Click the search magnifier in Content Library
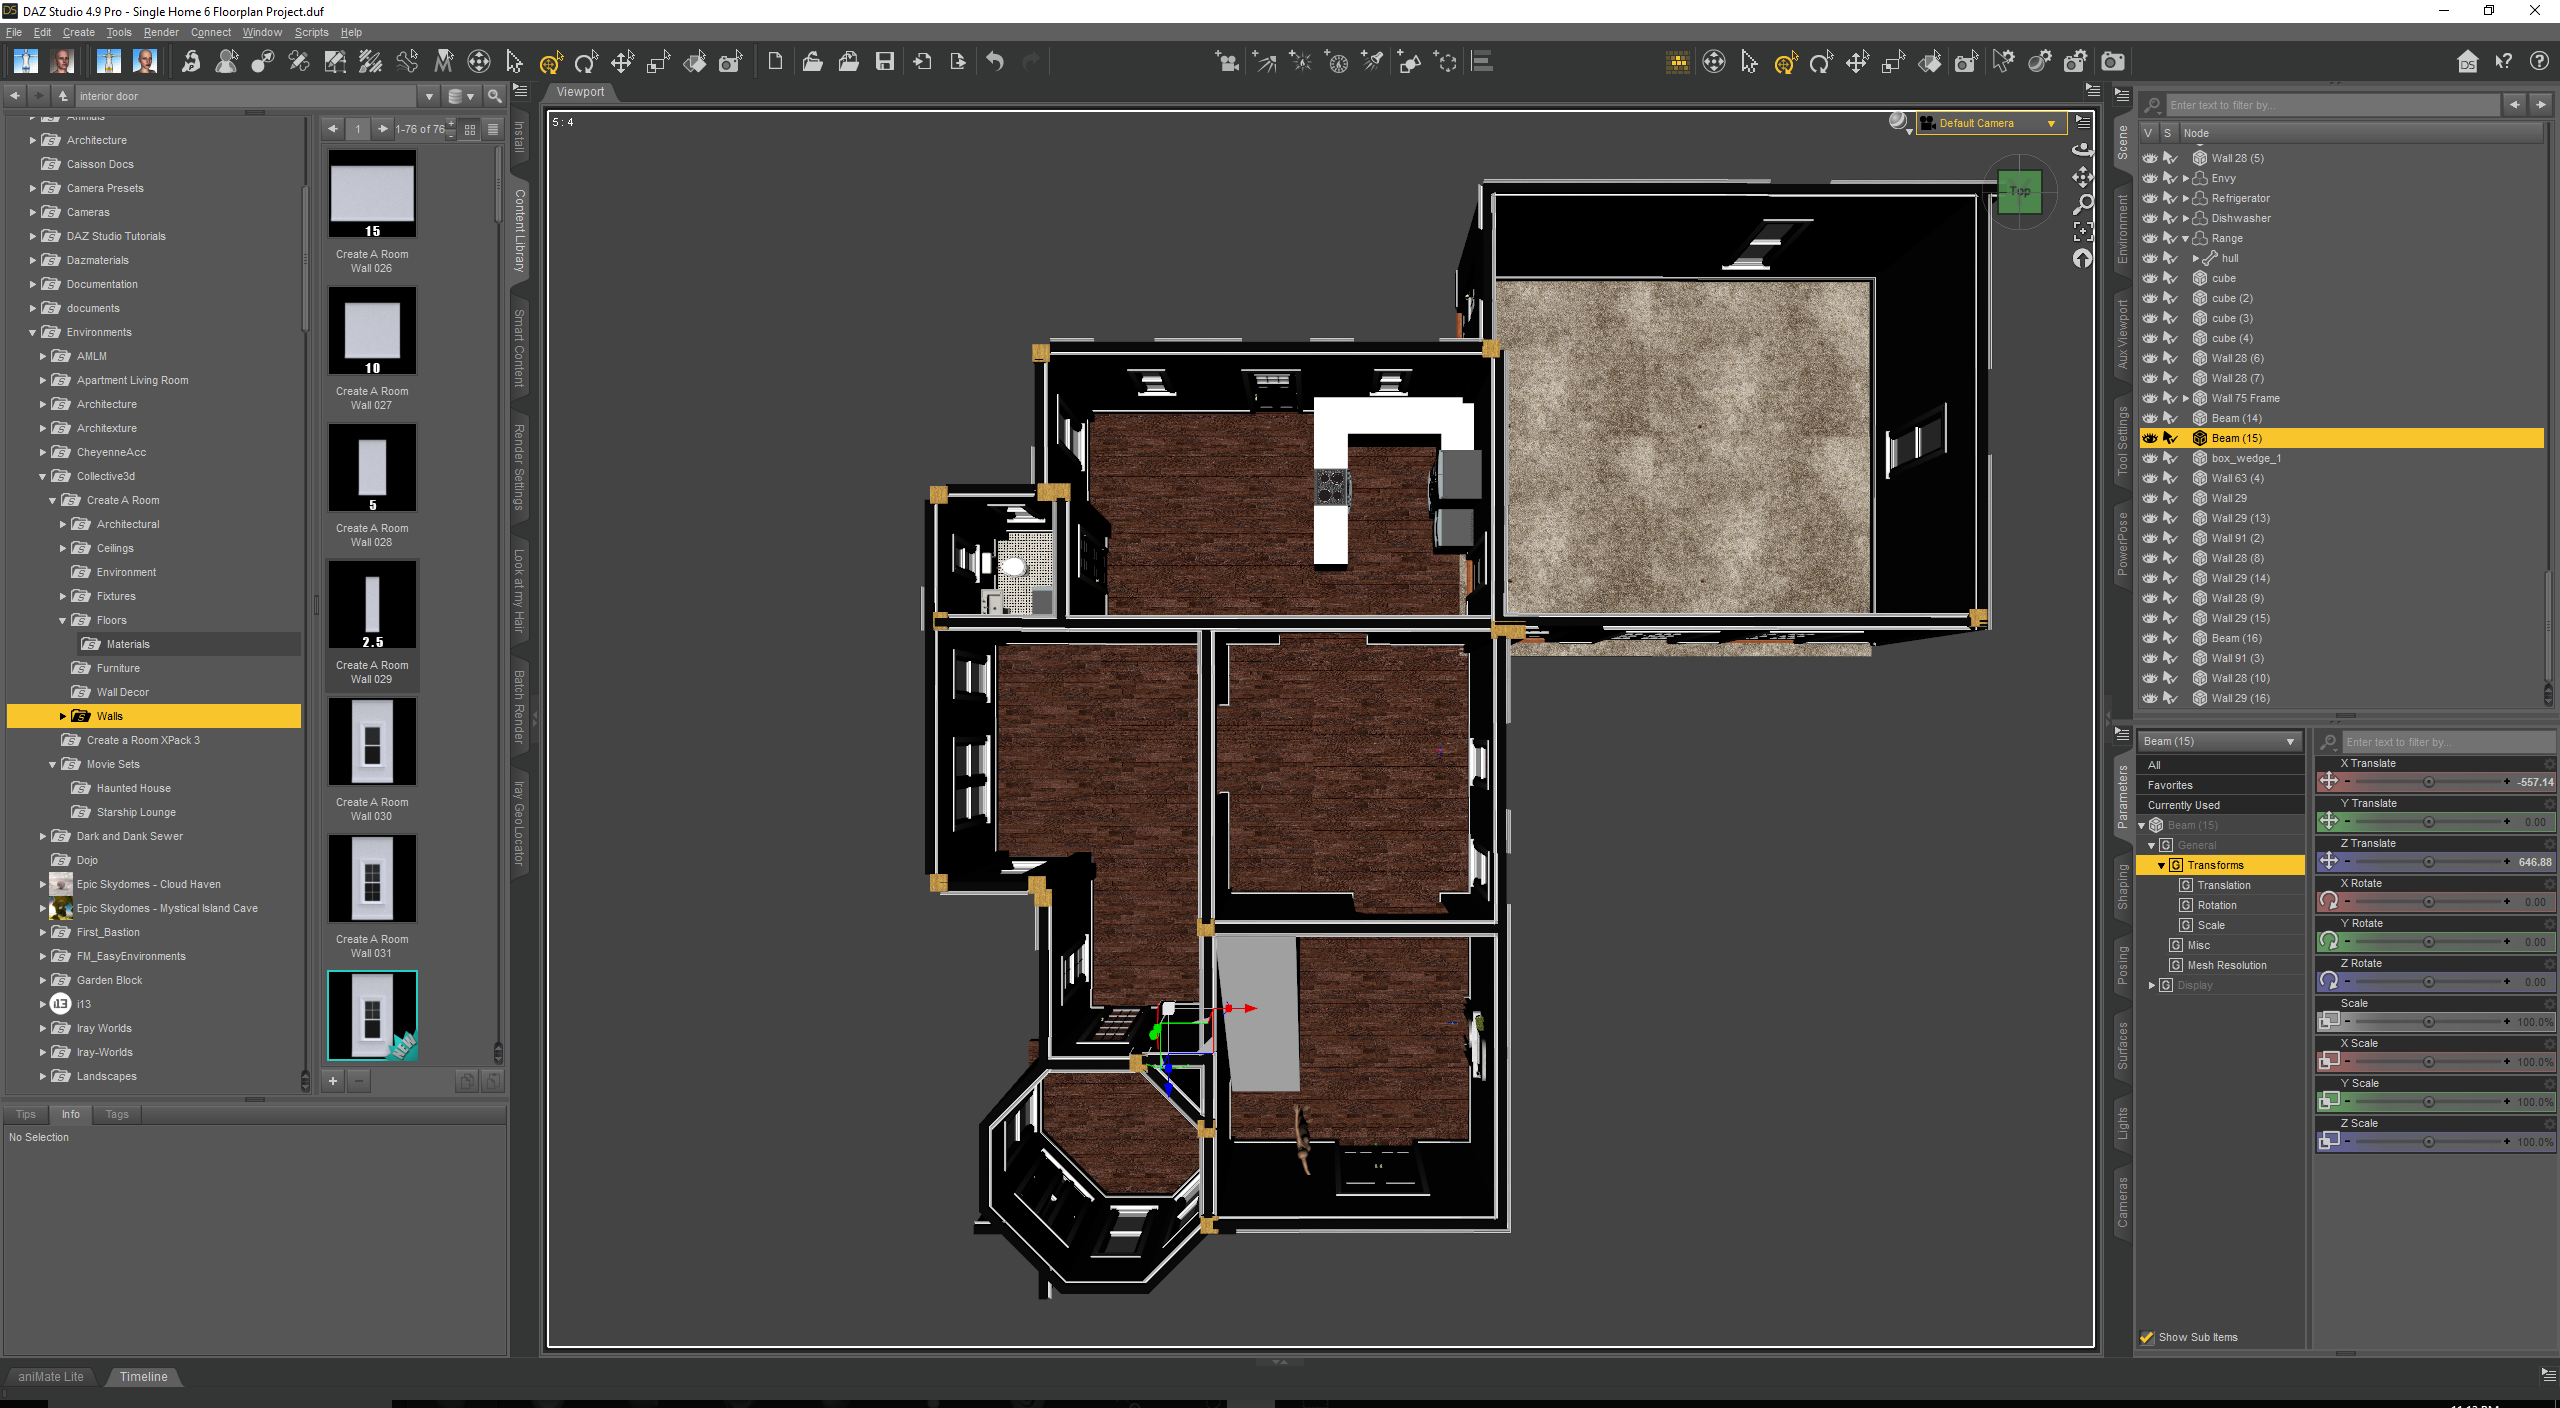The image size is (2560, 1408). pos(494,96)
